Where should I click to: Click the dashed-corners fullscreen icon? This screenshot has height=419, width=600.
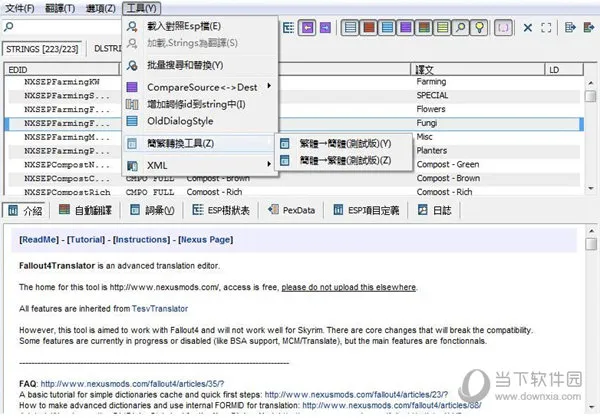coord(546,28)
